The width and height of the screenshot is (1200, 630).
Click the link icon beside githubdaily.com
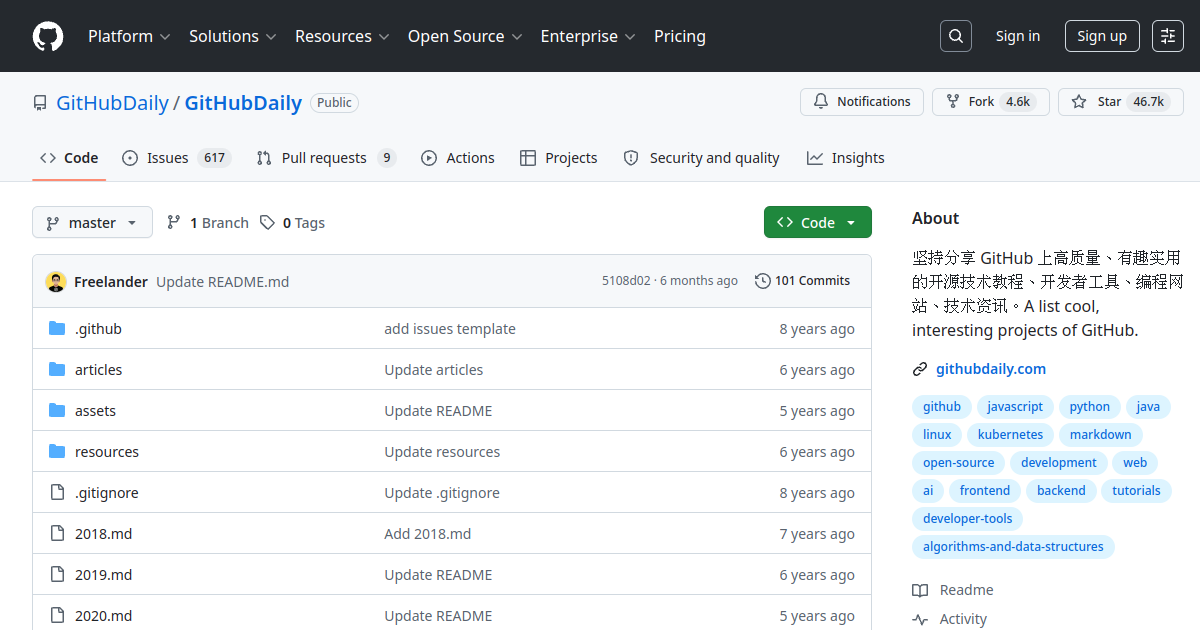click(x=920, y=369)
